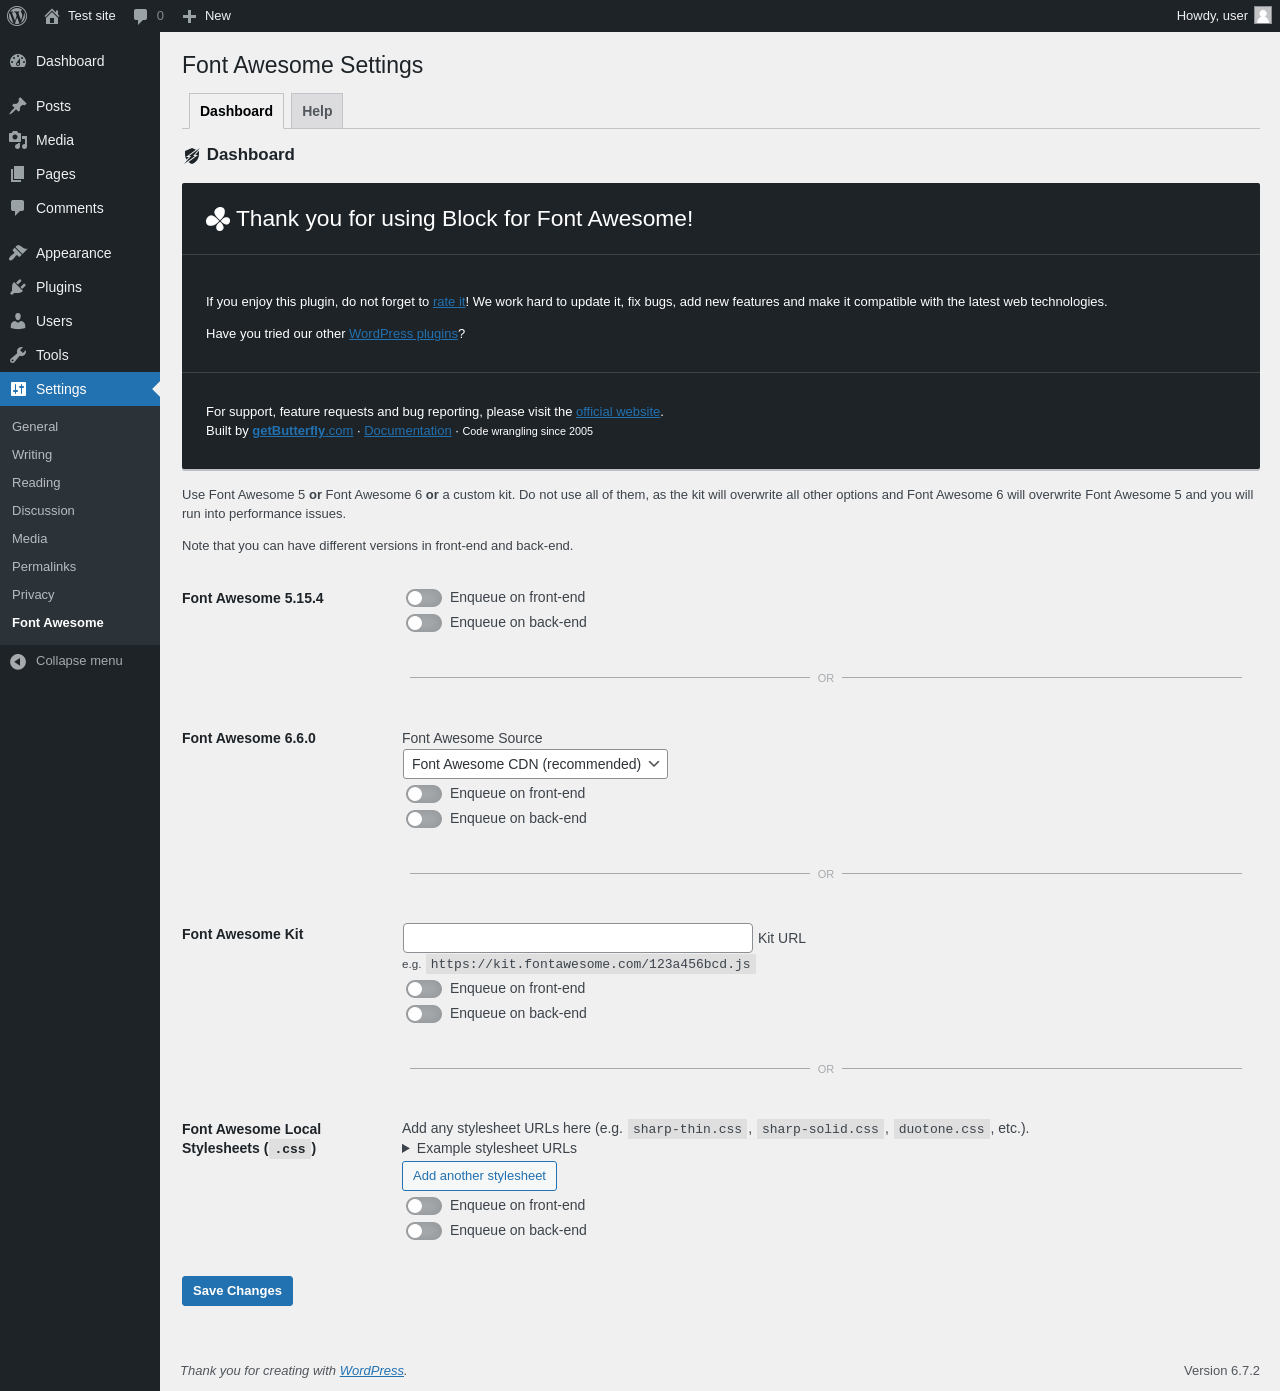The width and height of the screenshot is (1280, 1391).
Task: Click Add another stylesheet button
Action: (479, 1176)
